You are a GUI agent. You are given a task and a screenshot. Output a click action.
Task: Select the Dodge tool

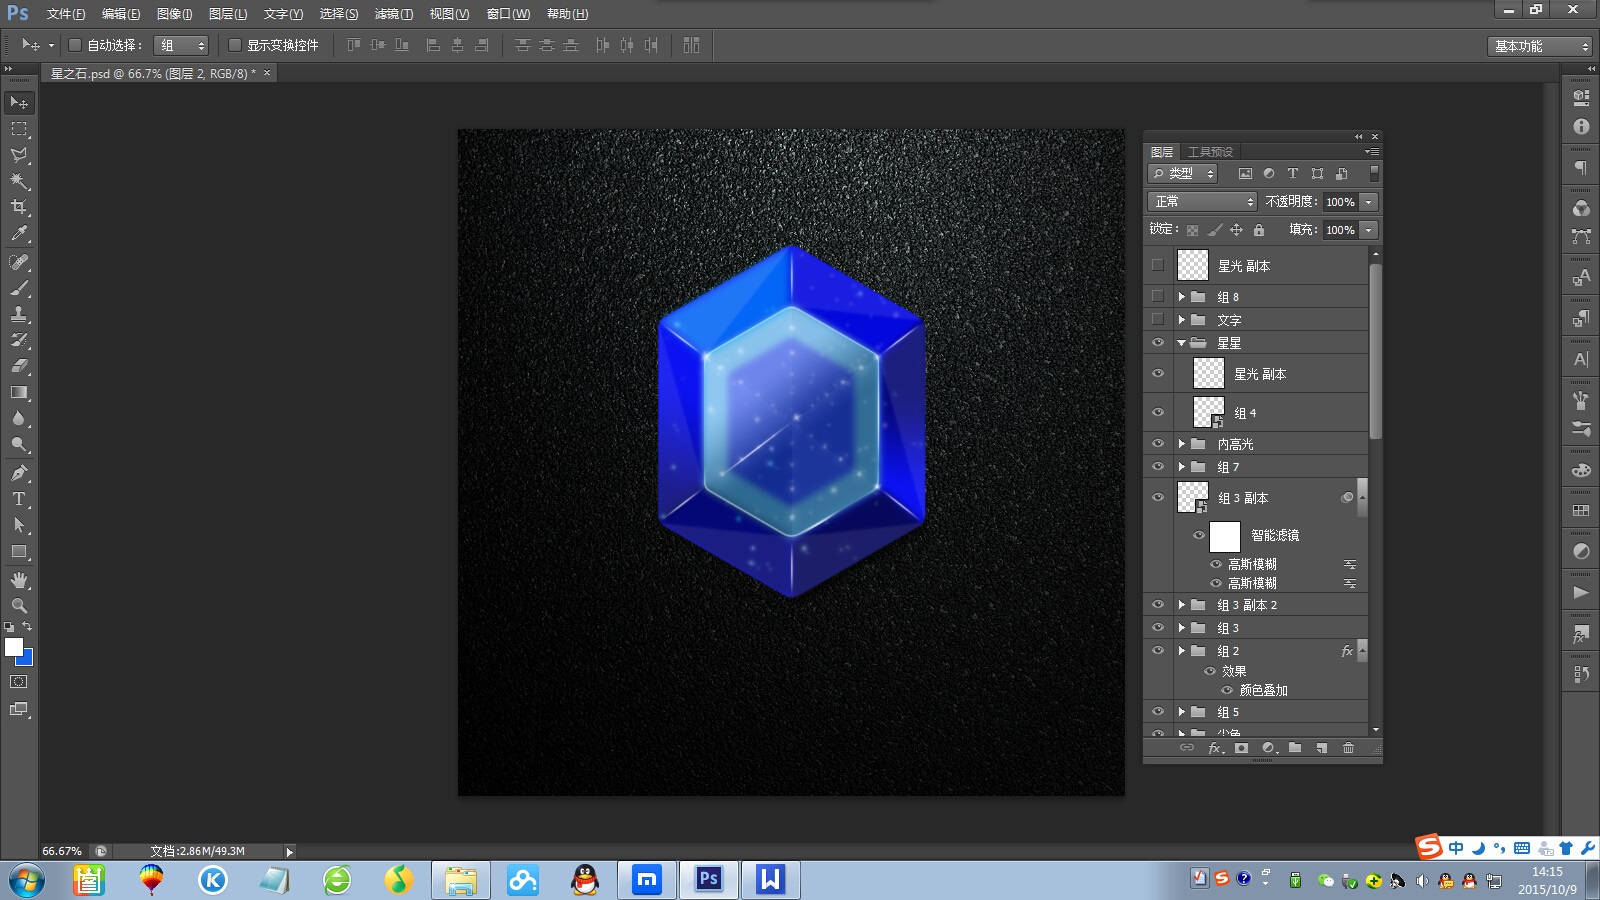tap(19, 444)
